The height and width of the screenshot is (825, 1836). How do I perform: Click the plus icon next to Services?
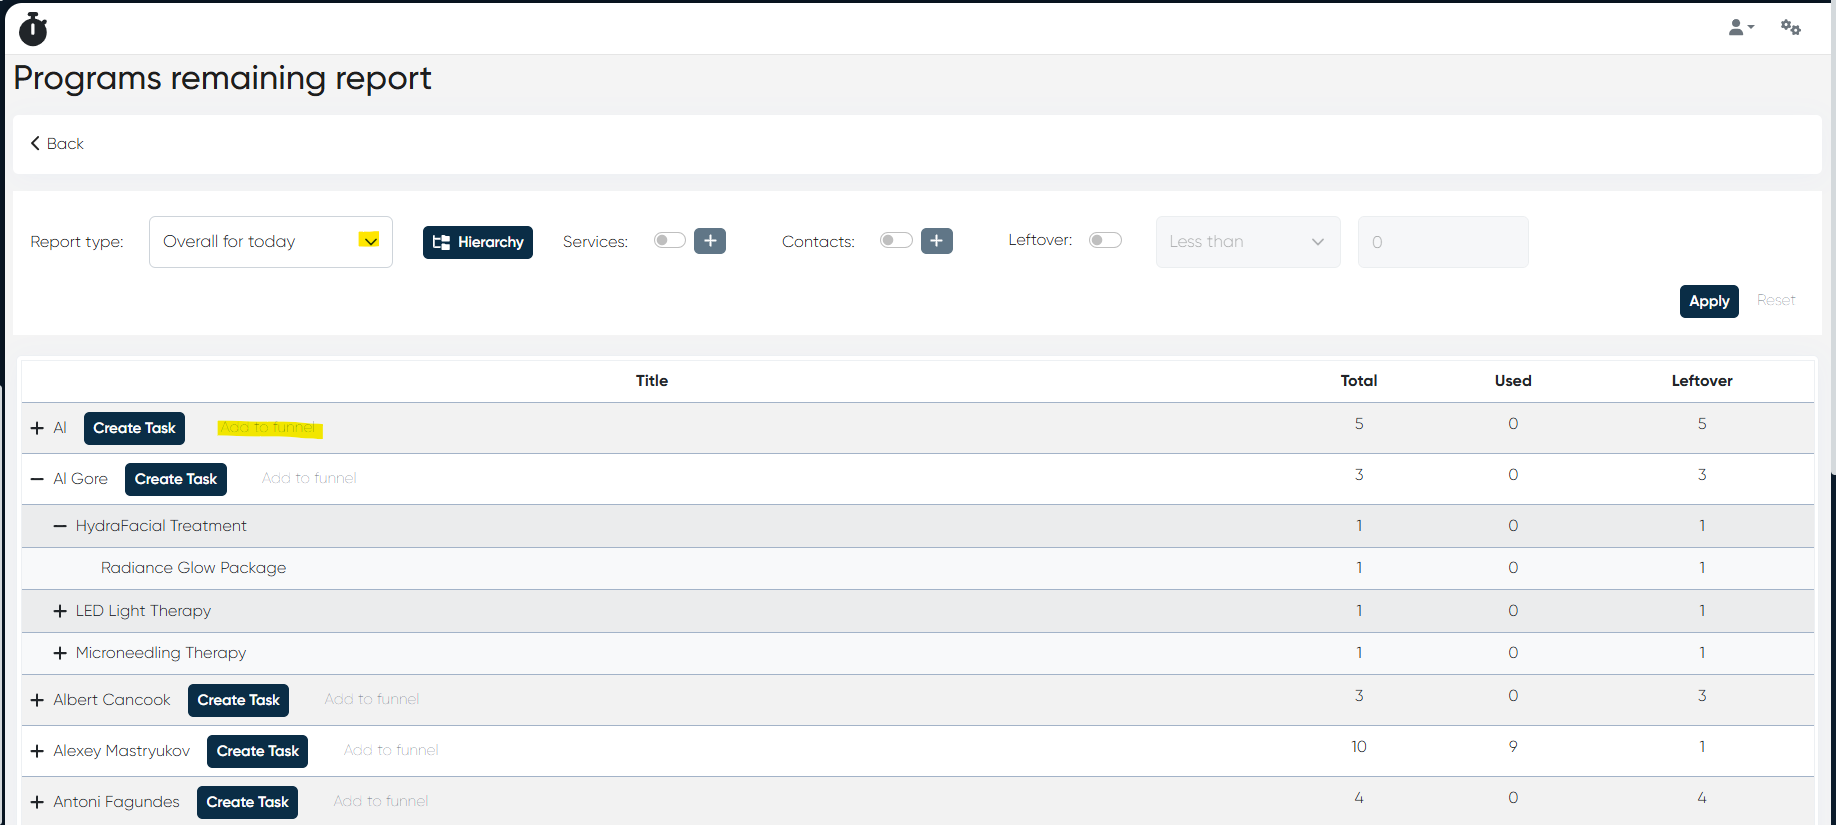click(710, 241)
